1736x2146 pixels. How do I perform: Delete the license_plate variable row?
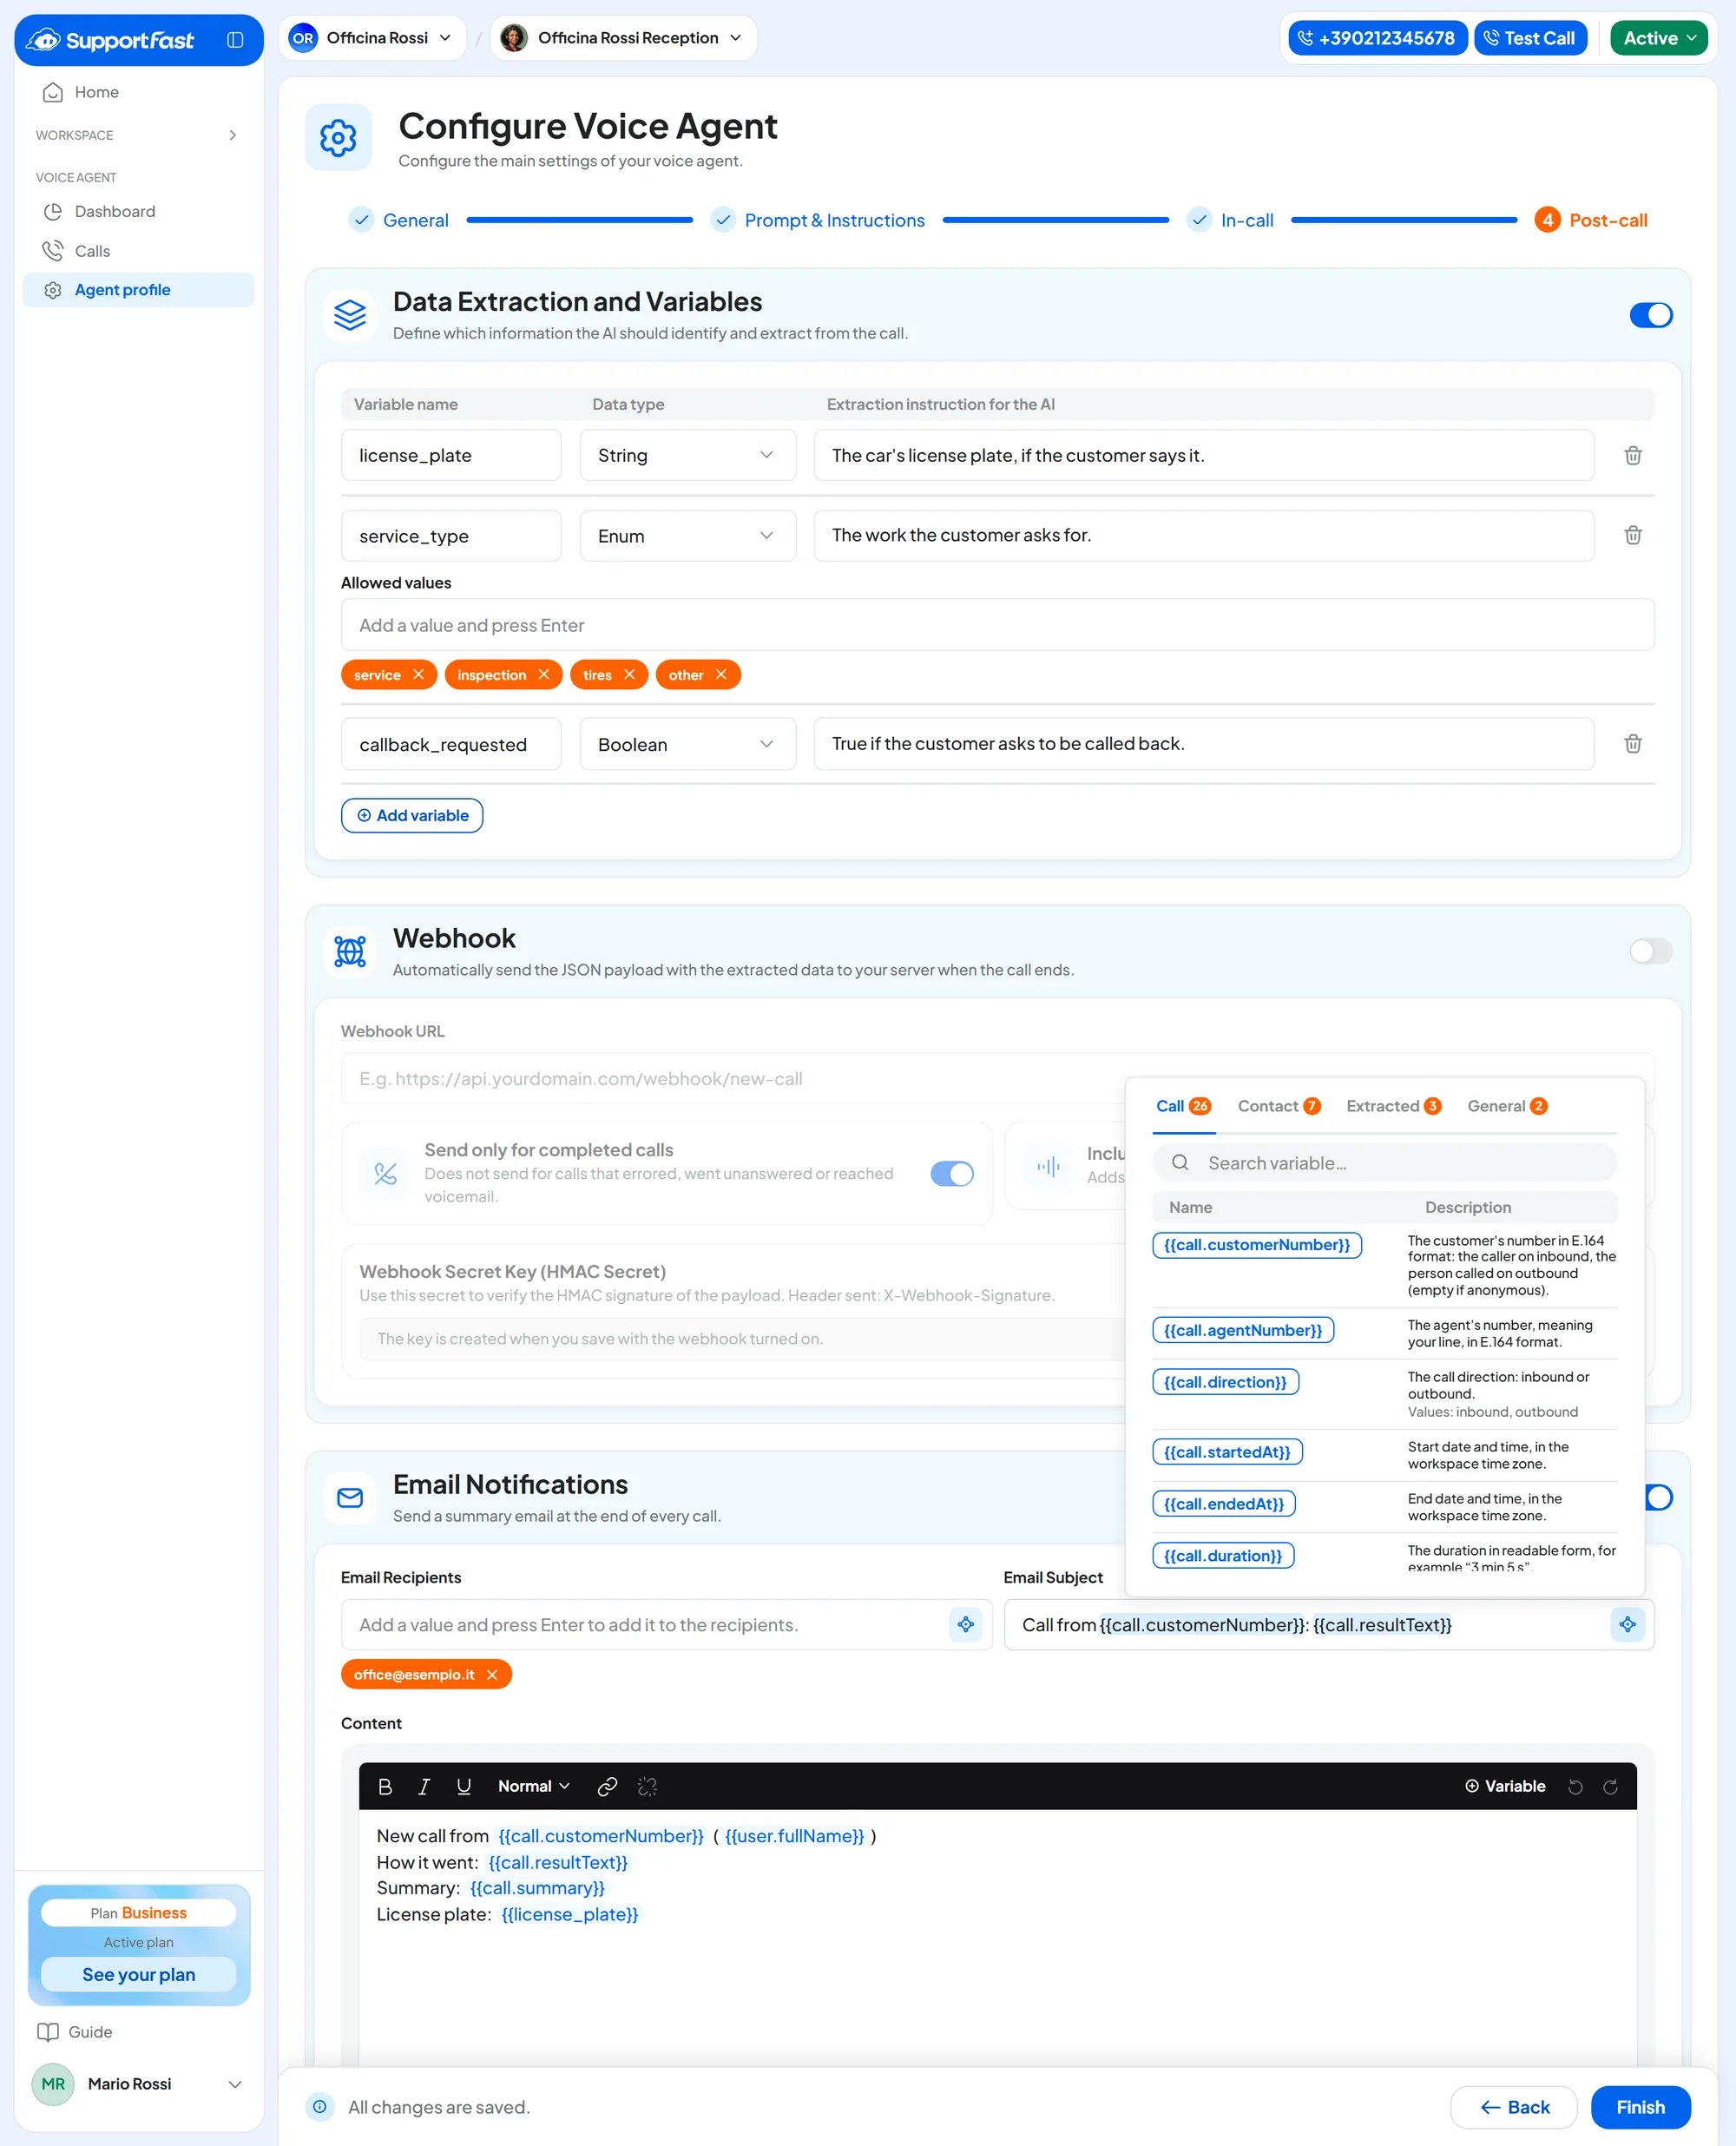click(x=1632, y=455)
